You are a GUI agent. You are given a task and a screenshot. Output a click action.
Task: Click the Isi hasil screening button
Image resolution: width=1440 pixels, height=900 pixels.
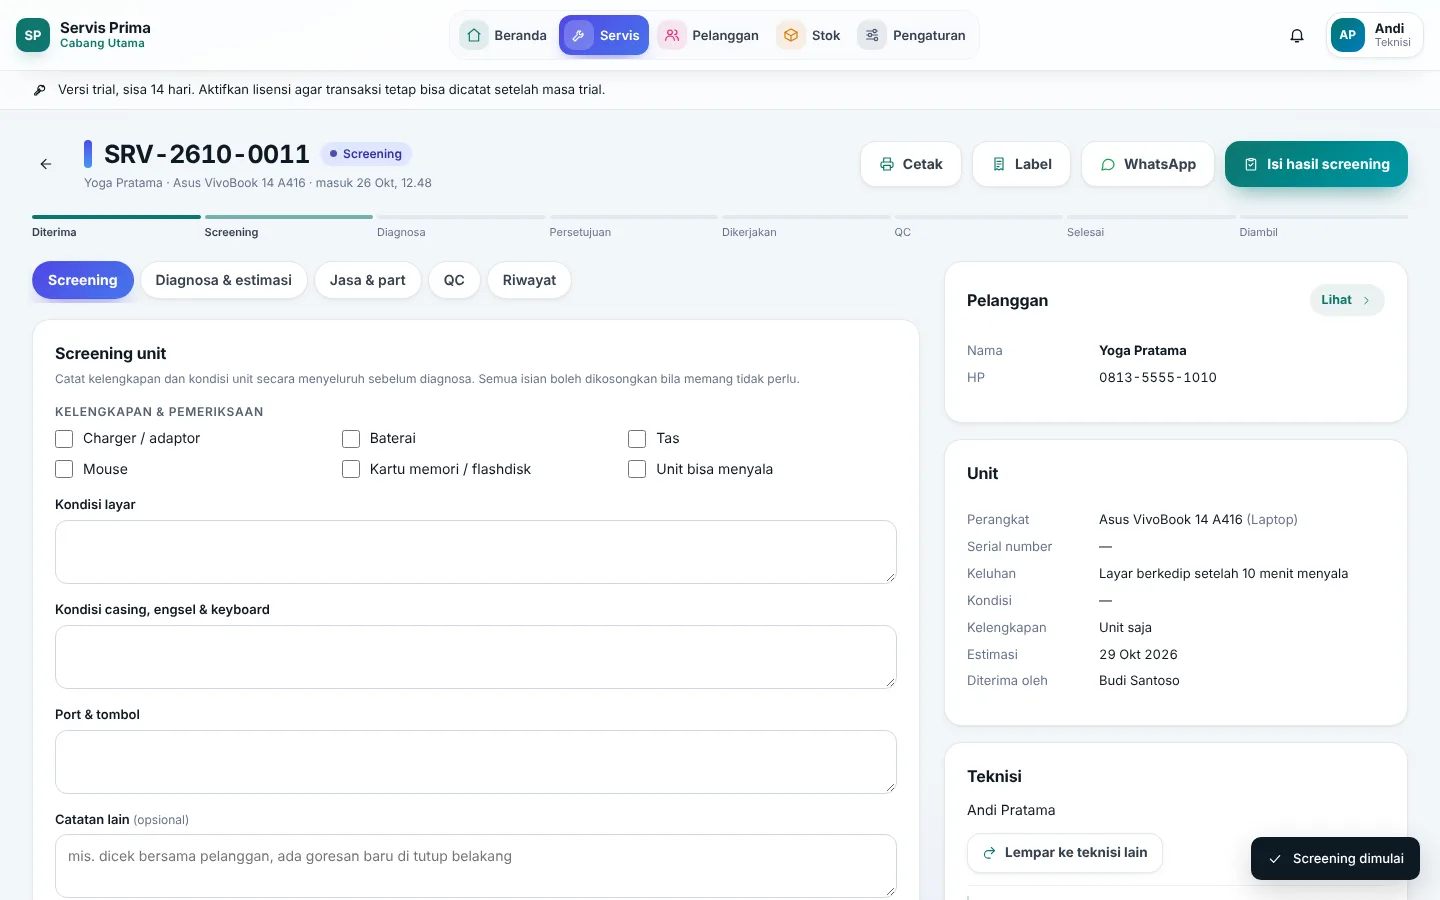click(1316, 164)
